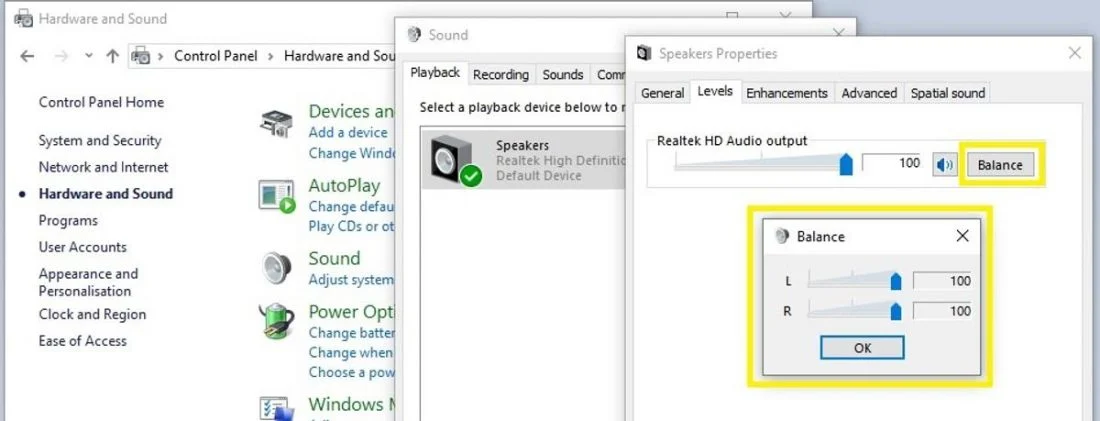The width and height of the screenshot is (1100, 421).
Task: Click the Hardware and Sound title bar icon
Action: 23,19
